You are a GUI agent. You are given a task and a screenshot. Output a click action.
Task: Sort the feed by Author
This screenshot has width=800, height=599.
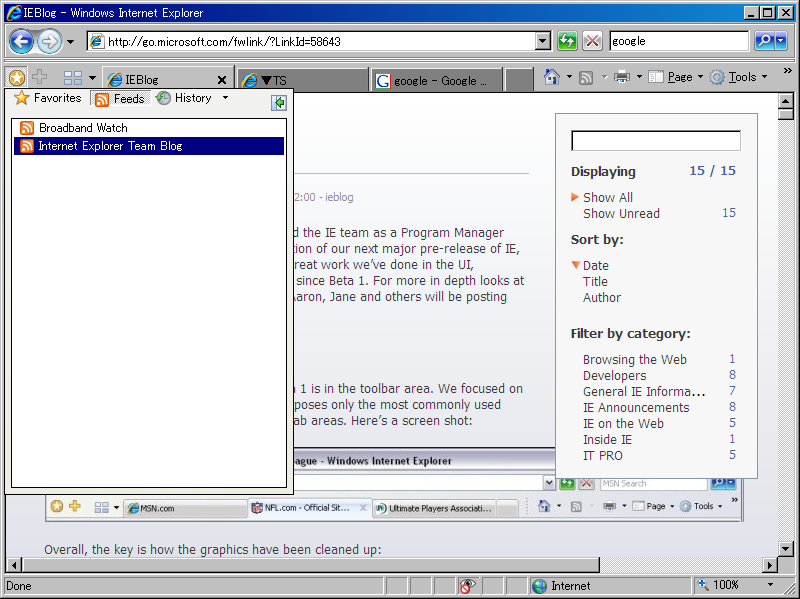pyautogui.click(x=602, y=297)
